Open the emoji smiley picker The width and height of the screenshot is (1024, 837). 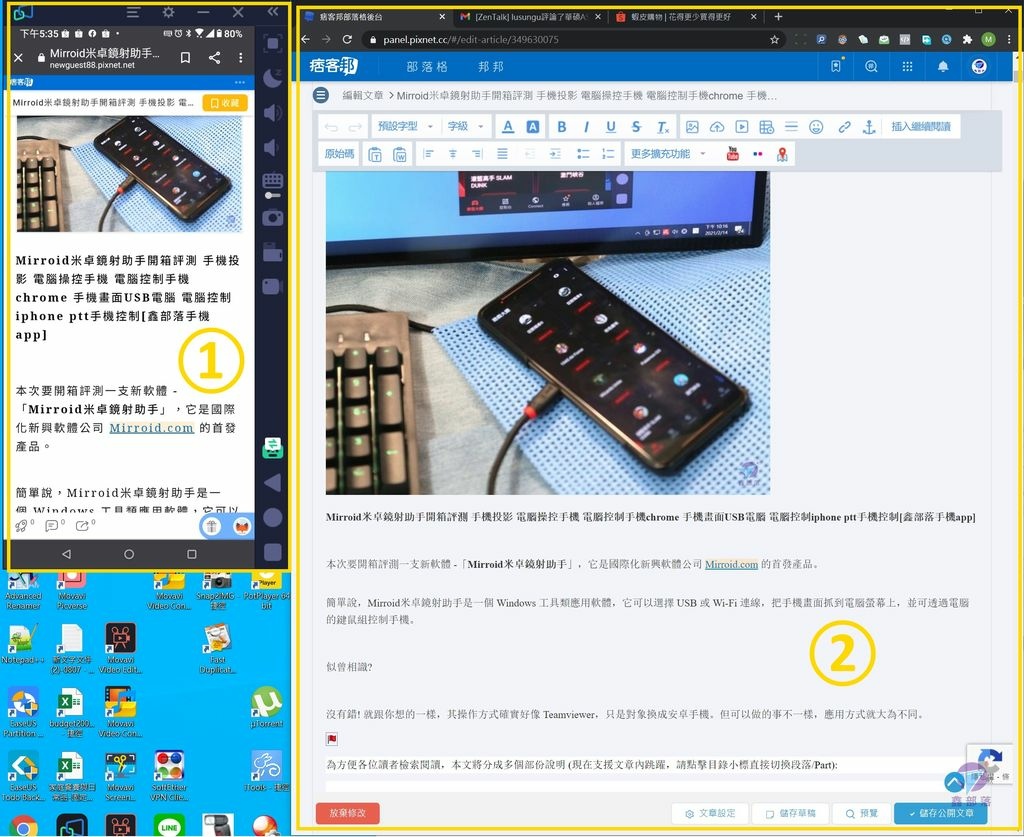point(816,127)
